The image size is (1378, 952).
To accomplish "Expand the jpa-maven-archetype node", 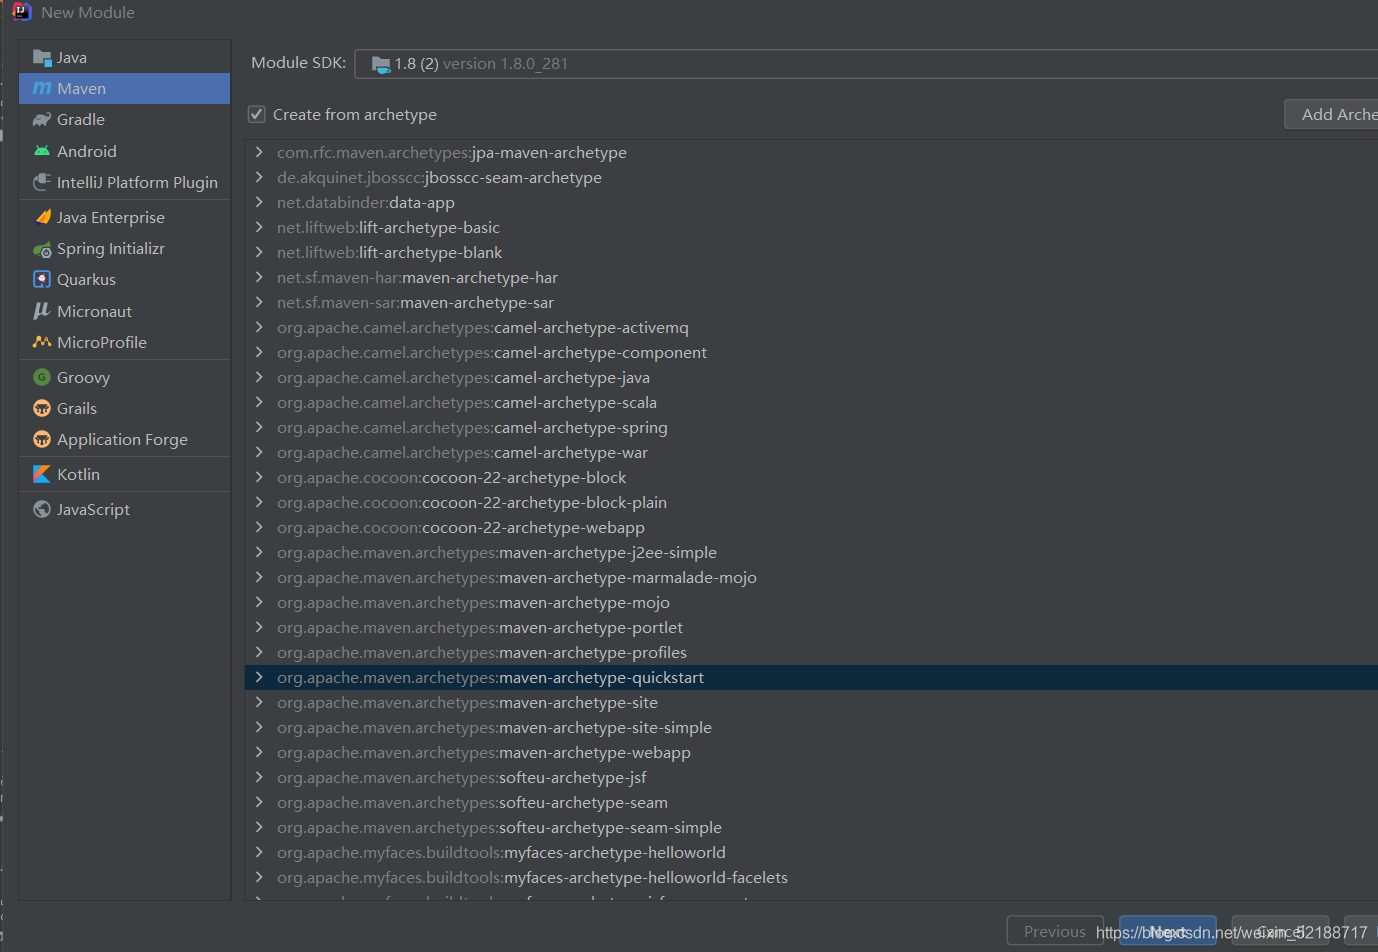I will point(259,152).
